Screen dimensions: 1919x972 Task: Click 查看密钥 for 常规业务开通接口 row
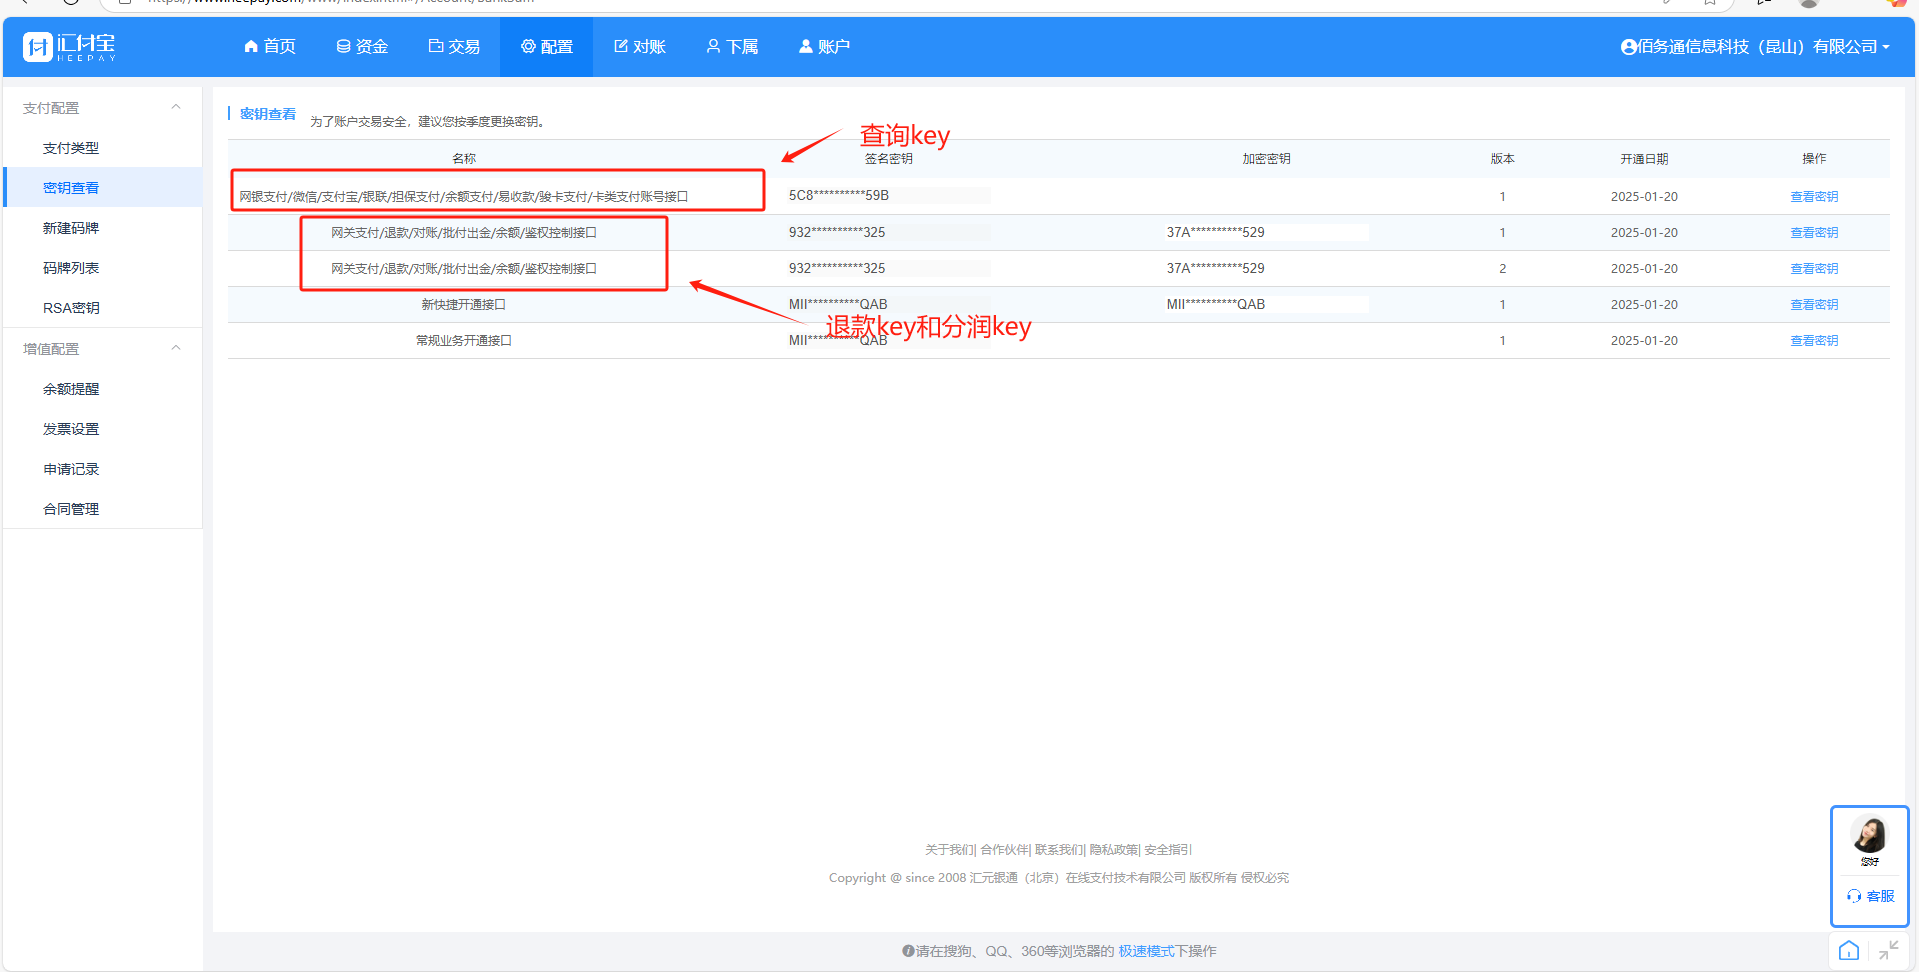[1814, 341]
